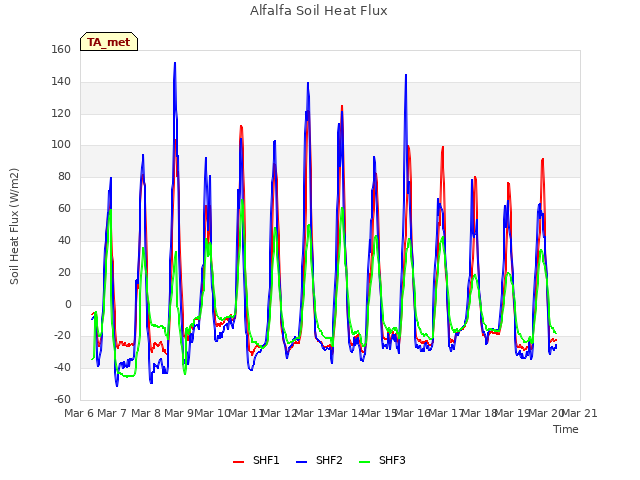Click the Mar 6 x-axis date
The width and height of the screenshot is (640, 480).
click(x=79, y=413)
